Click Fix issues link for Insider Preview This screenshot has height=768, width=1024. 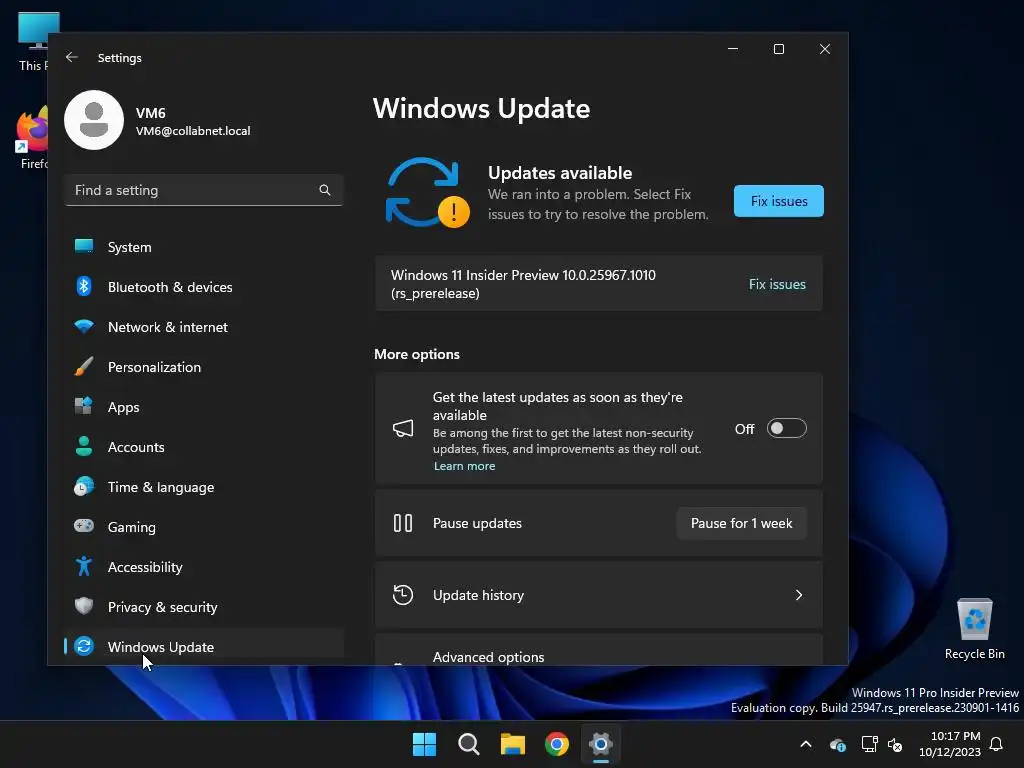coord(777,284)
